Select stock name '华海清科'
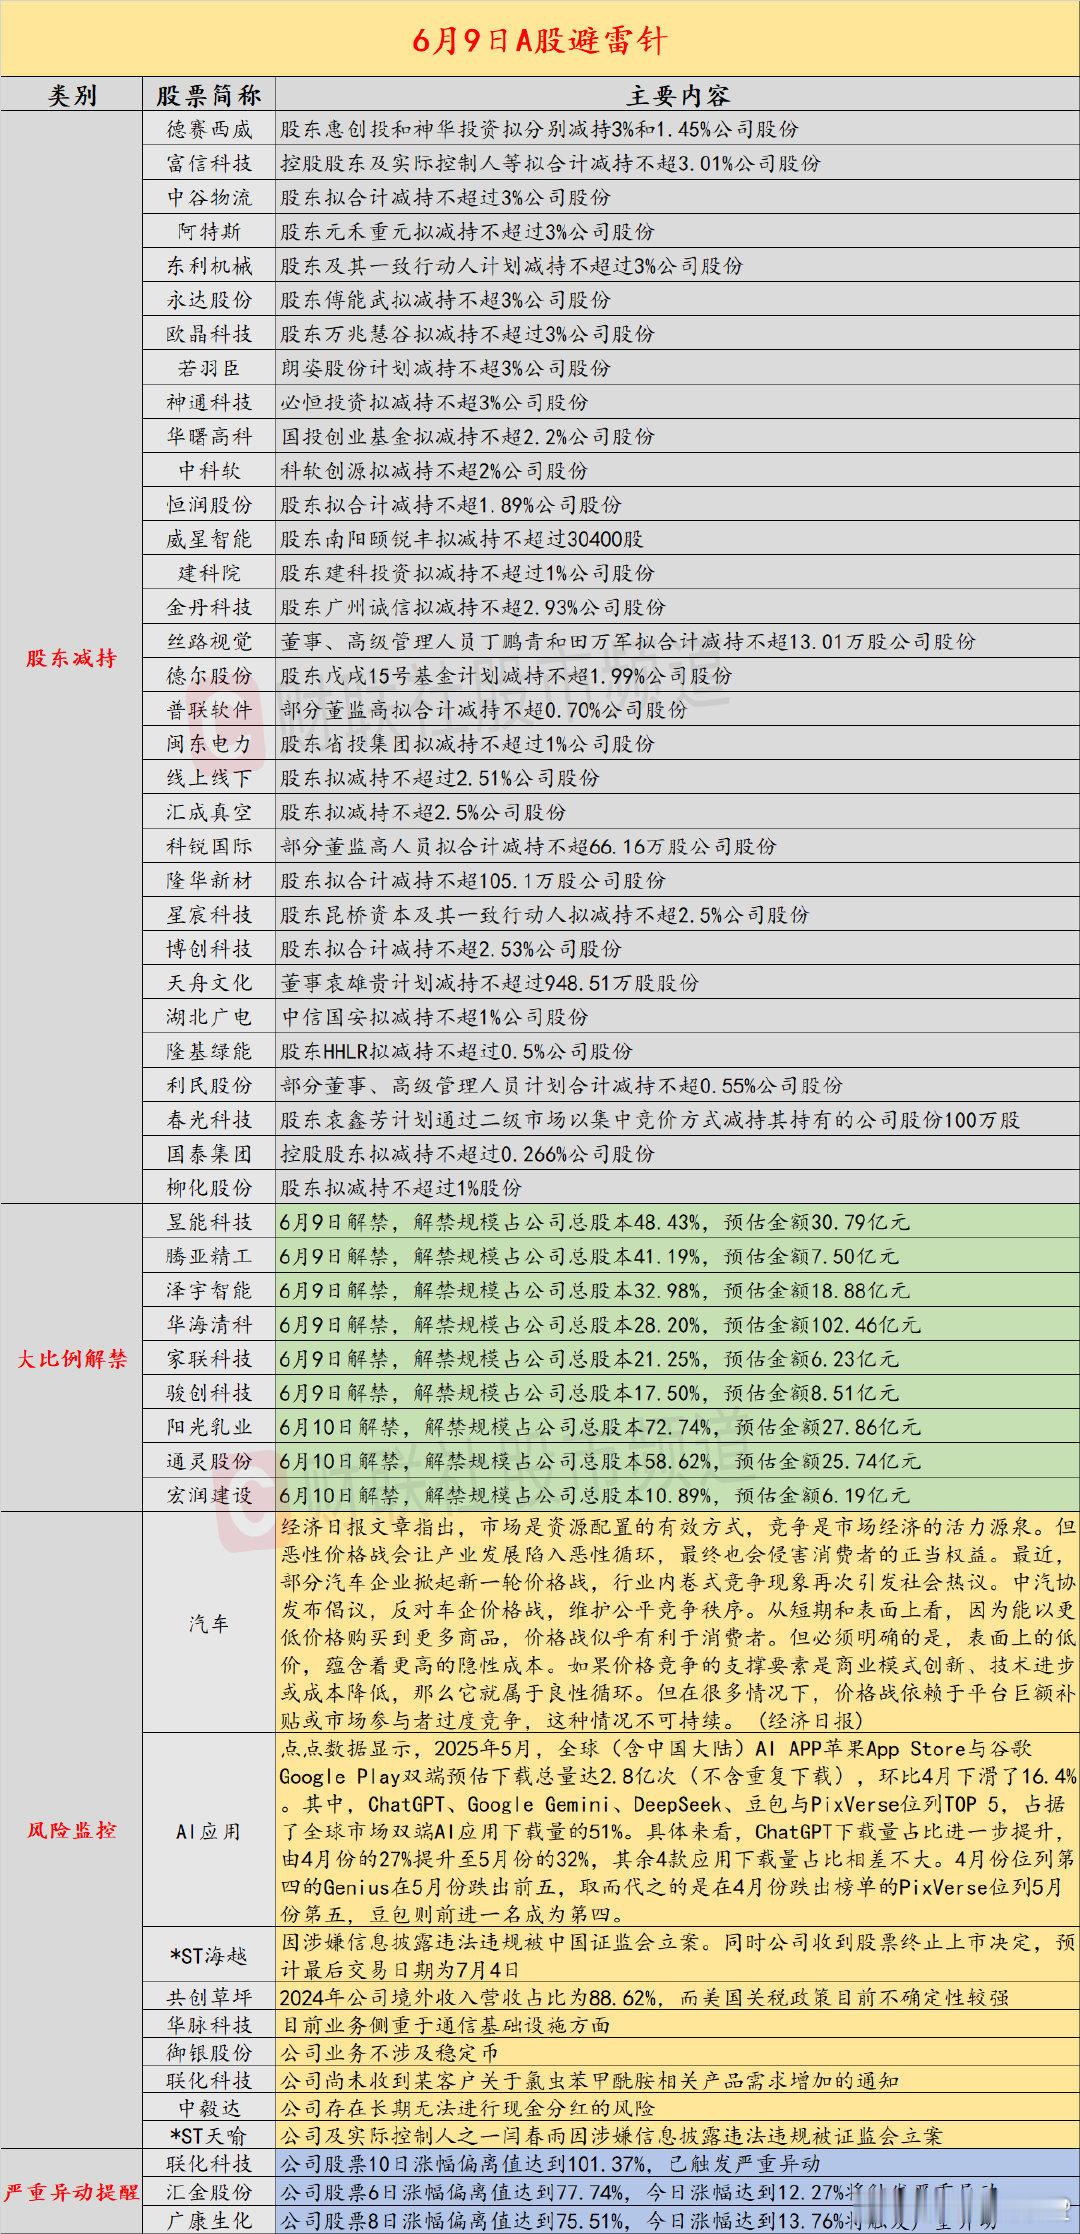This screenshot has height=2234, width=1080. click(x=209, y=1325)
